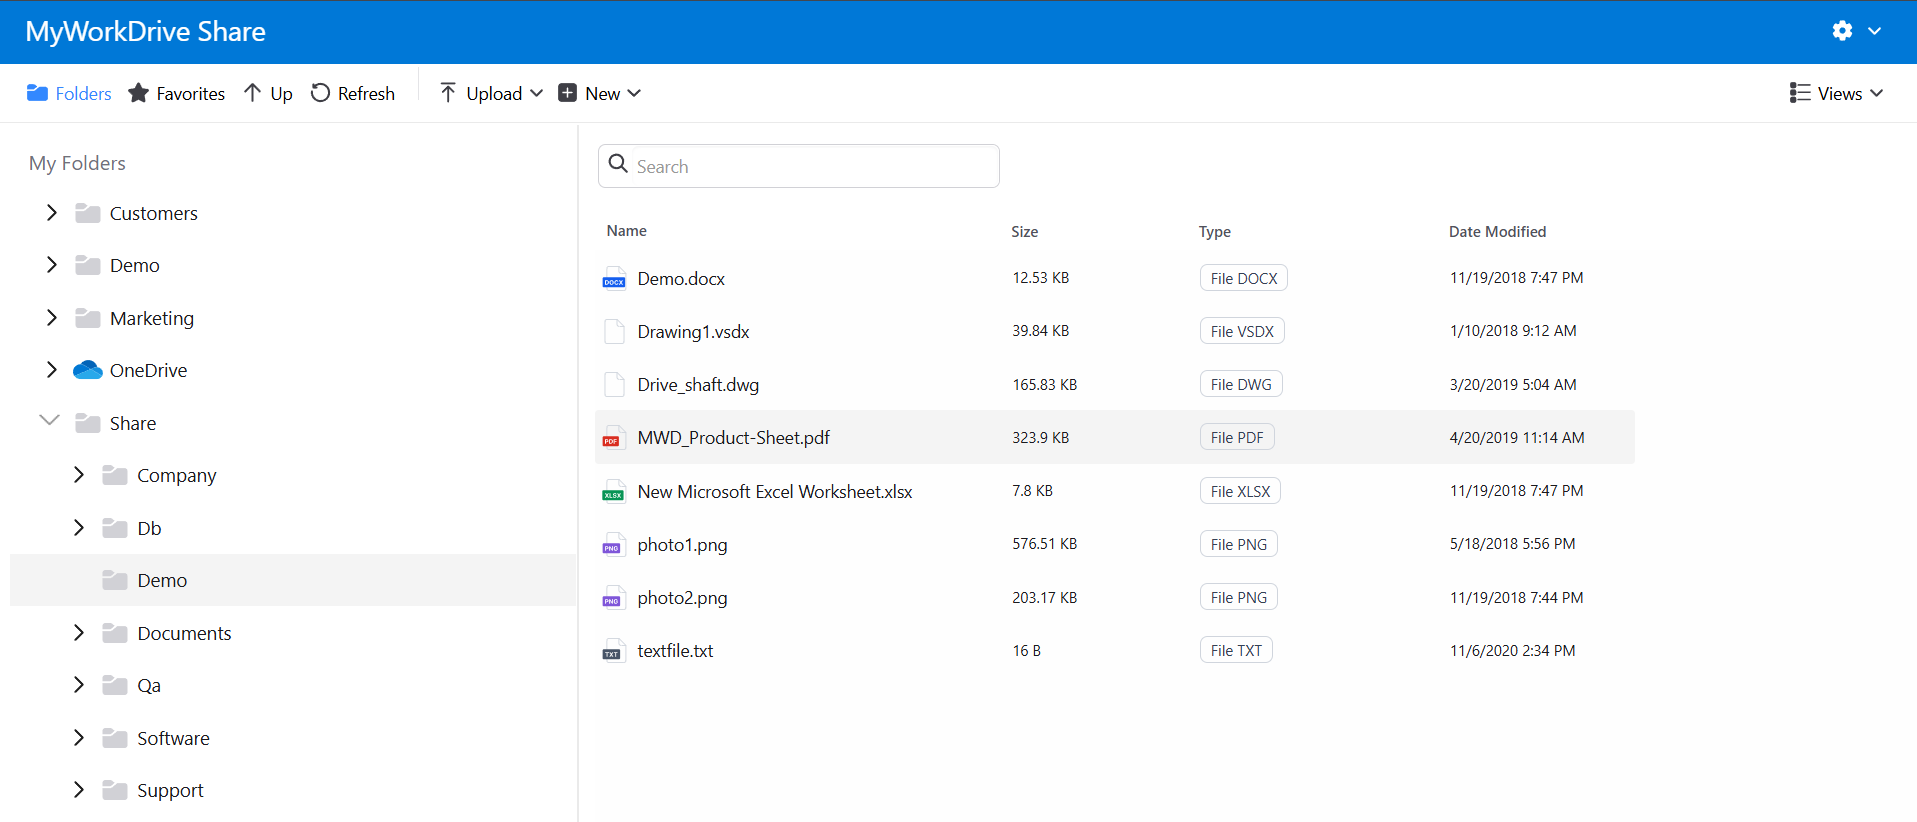Select the Marketing folder in tree

coord(152,318)
